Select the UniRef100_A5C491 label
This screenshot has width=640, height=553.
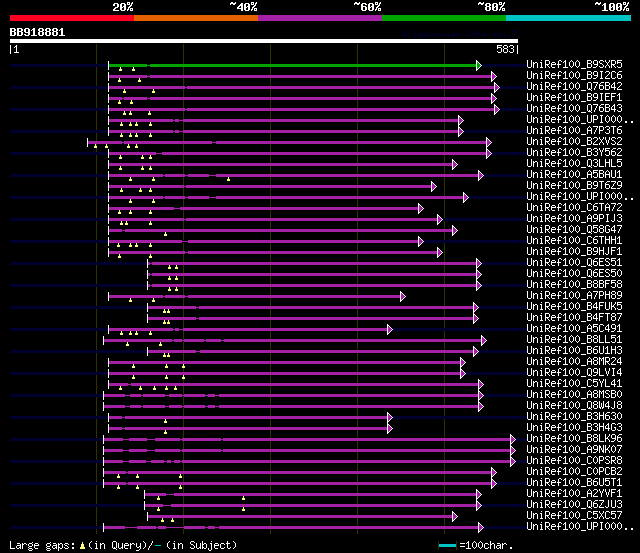[x=574, y=329]
